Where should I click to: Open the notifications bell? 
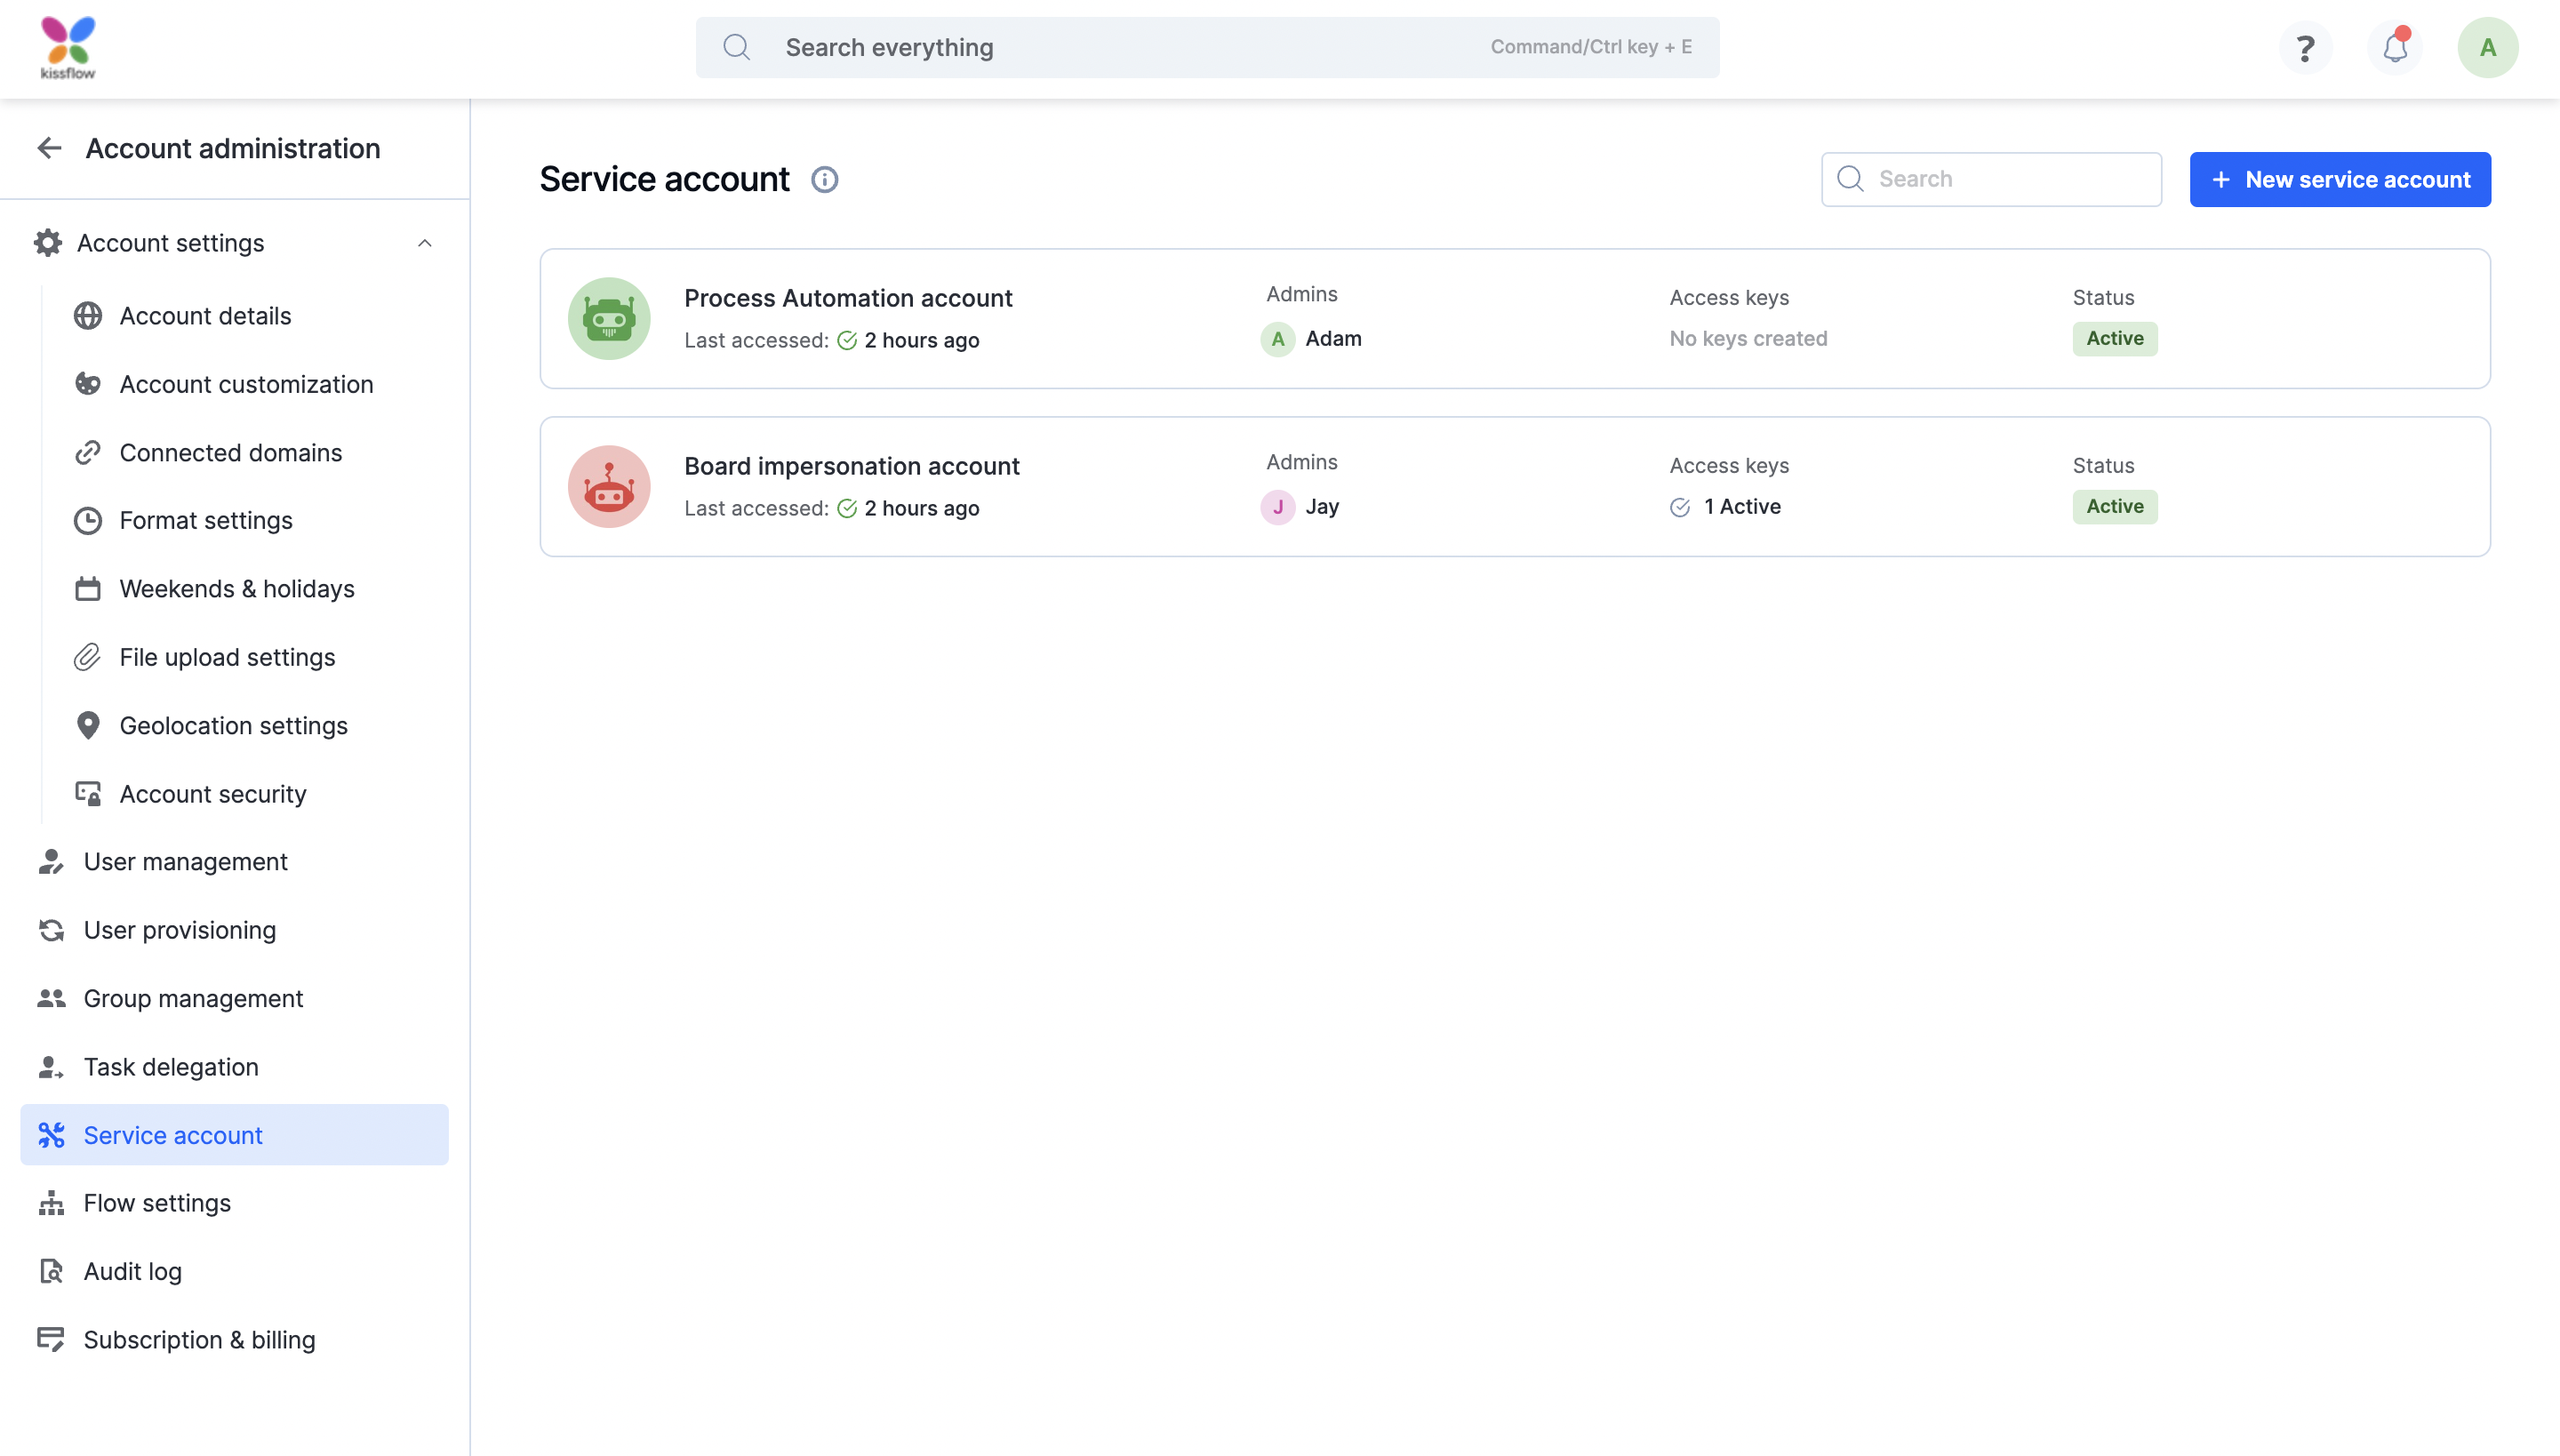(2395, 47)
